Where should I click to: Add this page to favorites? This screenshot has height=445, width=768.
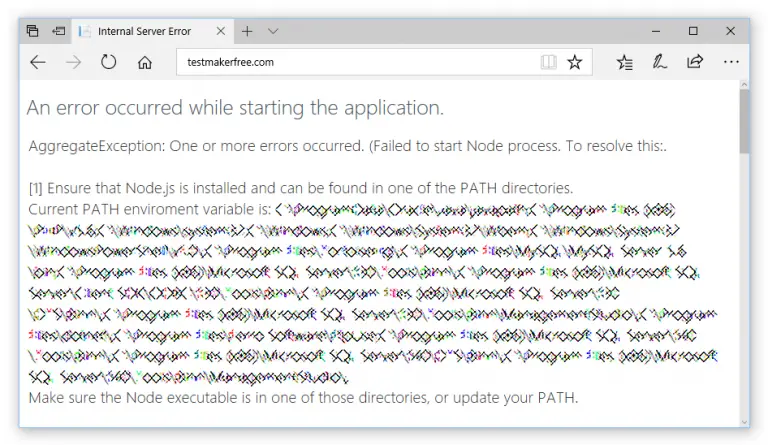tap(575, 62)
